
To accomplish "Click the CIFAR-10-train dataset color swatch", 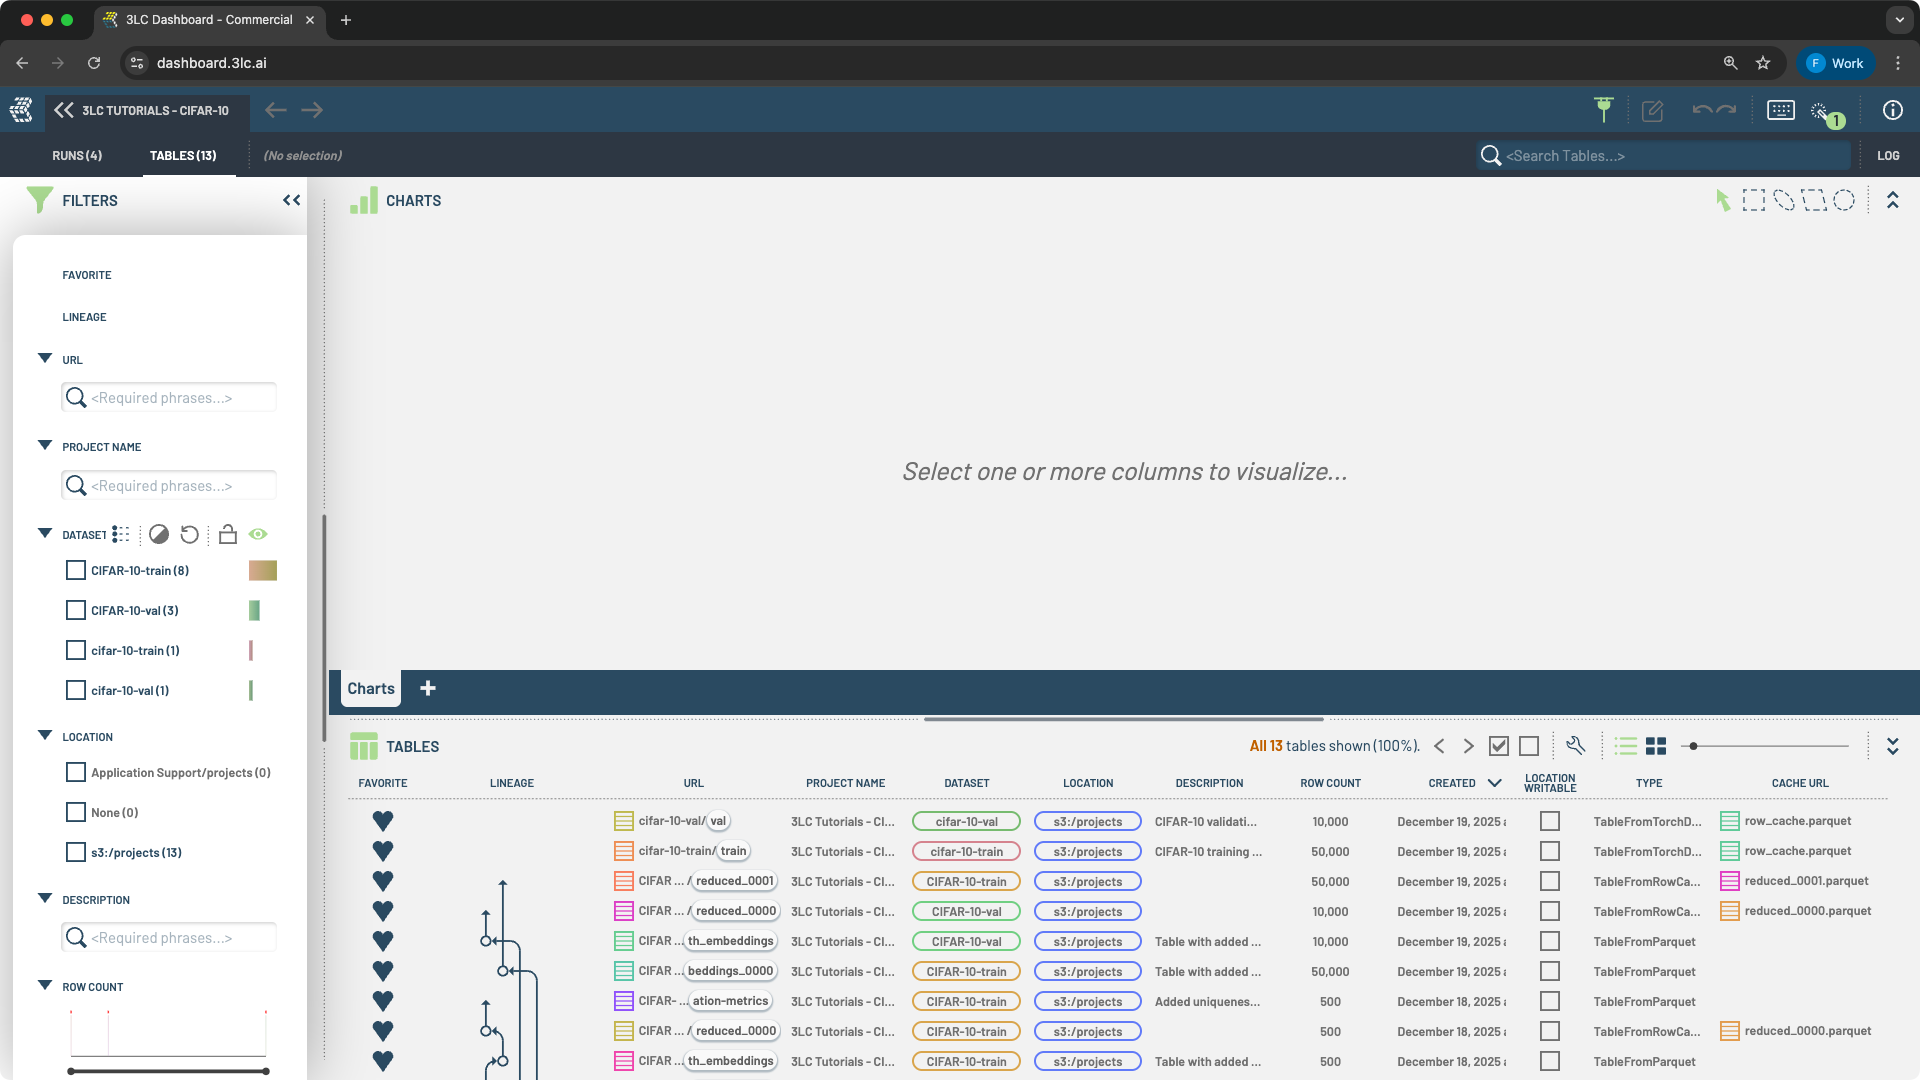I will coord(262,570).
